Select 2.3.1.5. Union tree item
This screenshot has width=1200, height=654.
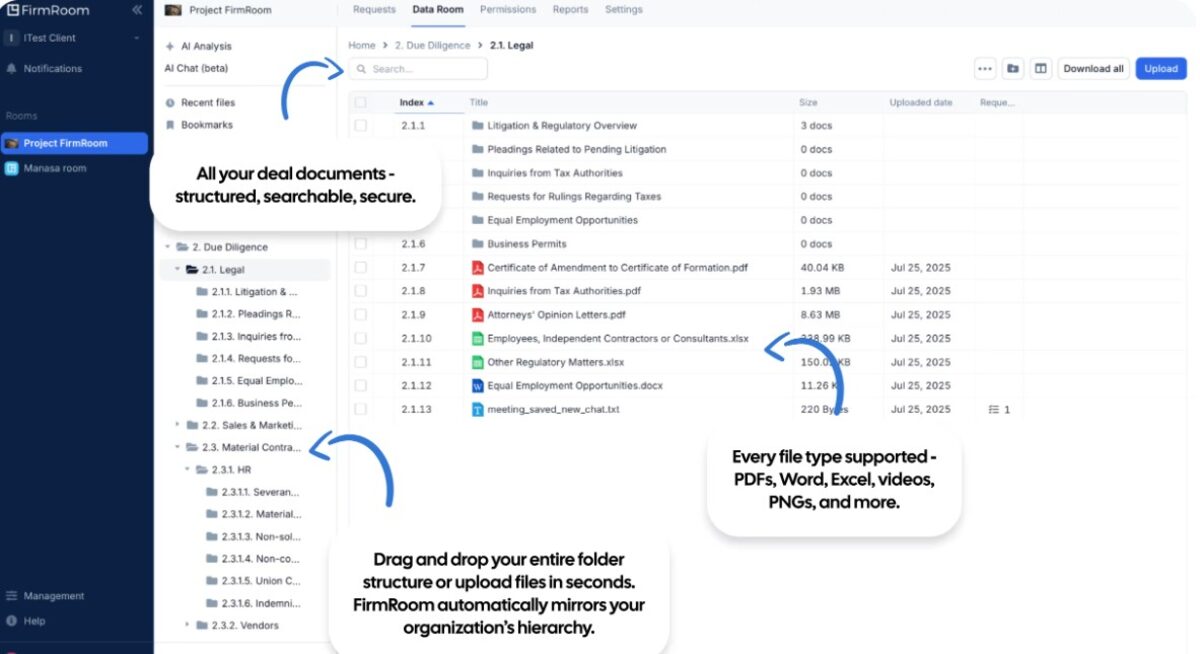(x=252, y=581)
